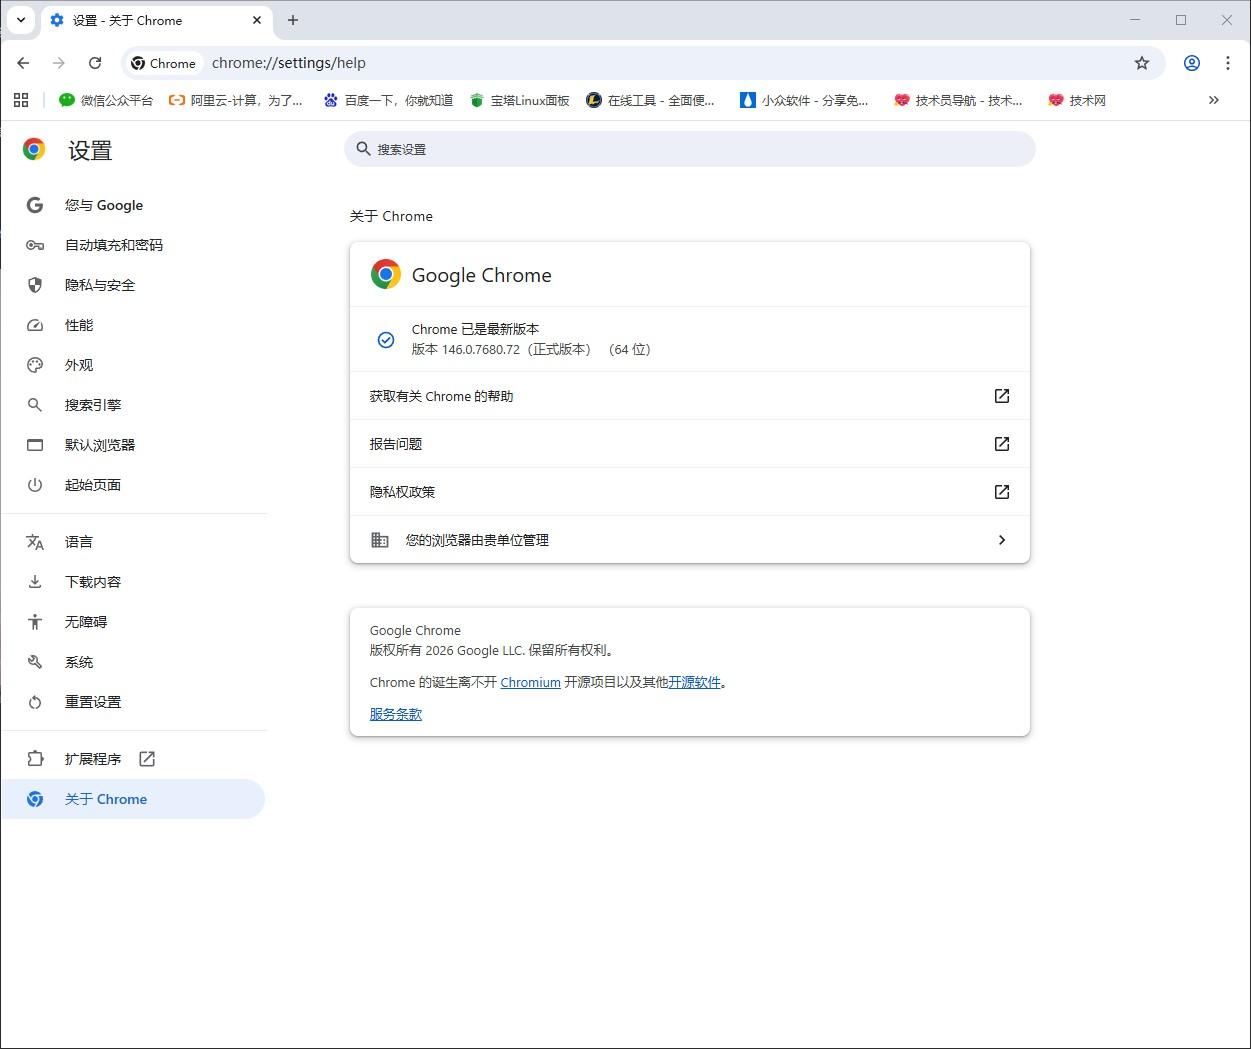Click the 开源软件 link

click(694, 682)
